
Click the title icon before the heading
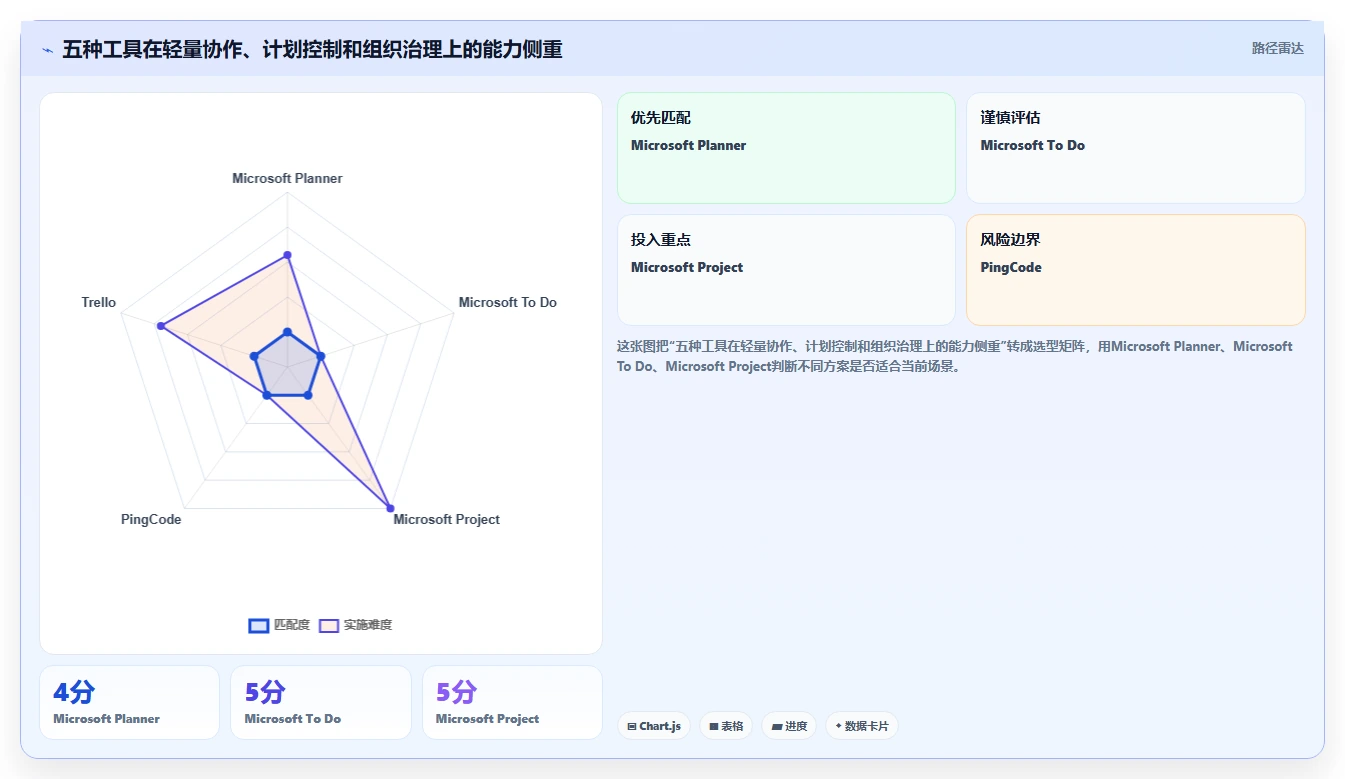pyautogui.click(x=47, y=49)
